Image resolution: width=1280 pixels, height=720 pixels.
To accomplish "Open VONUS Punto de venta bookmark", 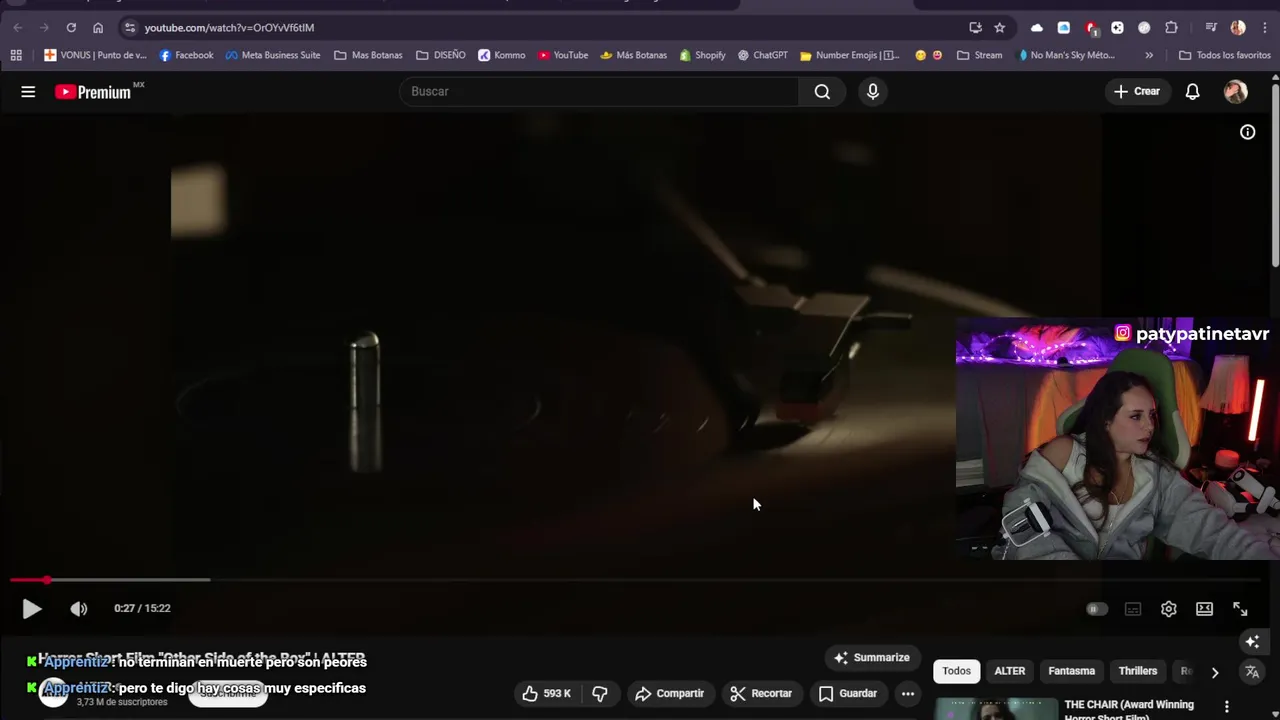I will click(x=95, y=55).
